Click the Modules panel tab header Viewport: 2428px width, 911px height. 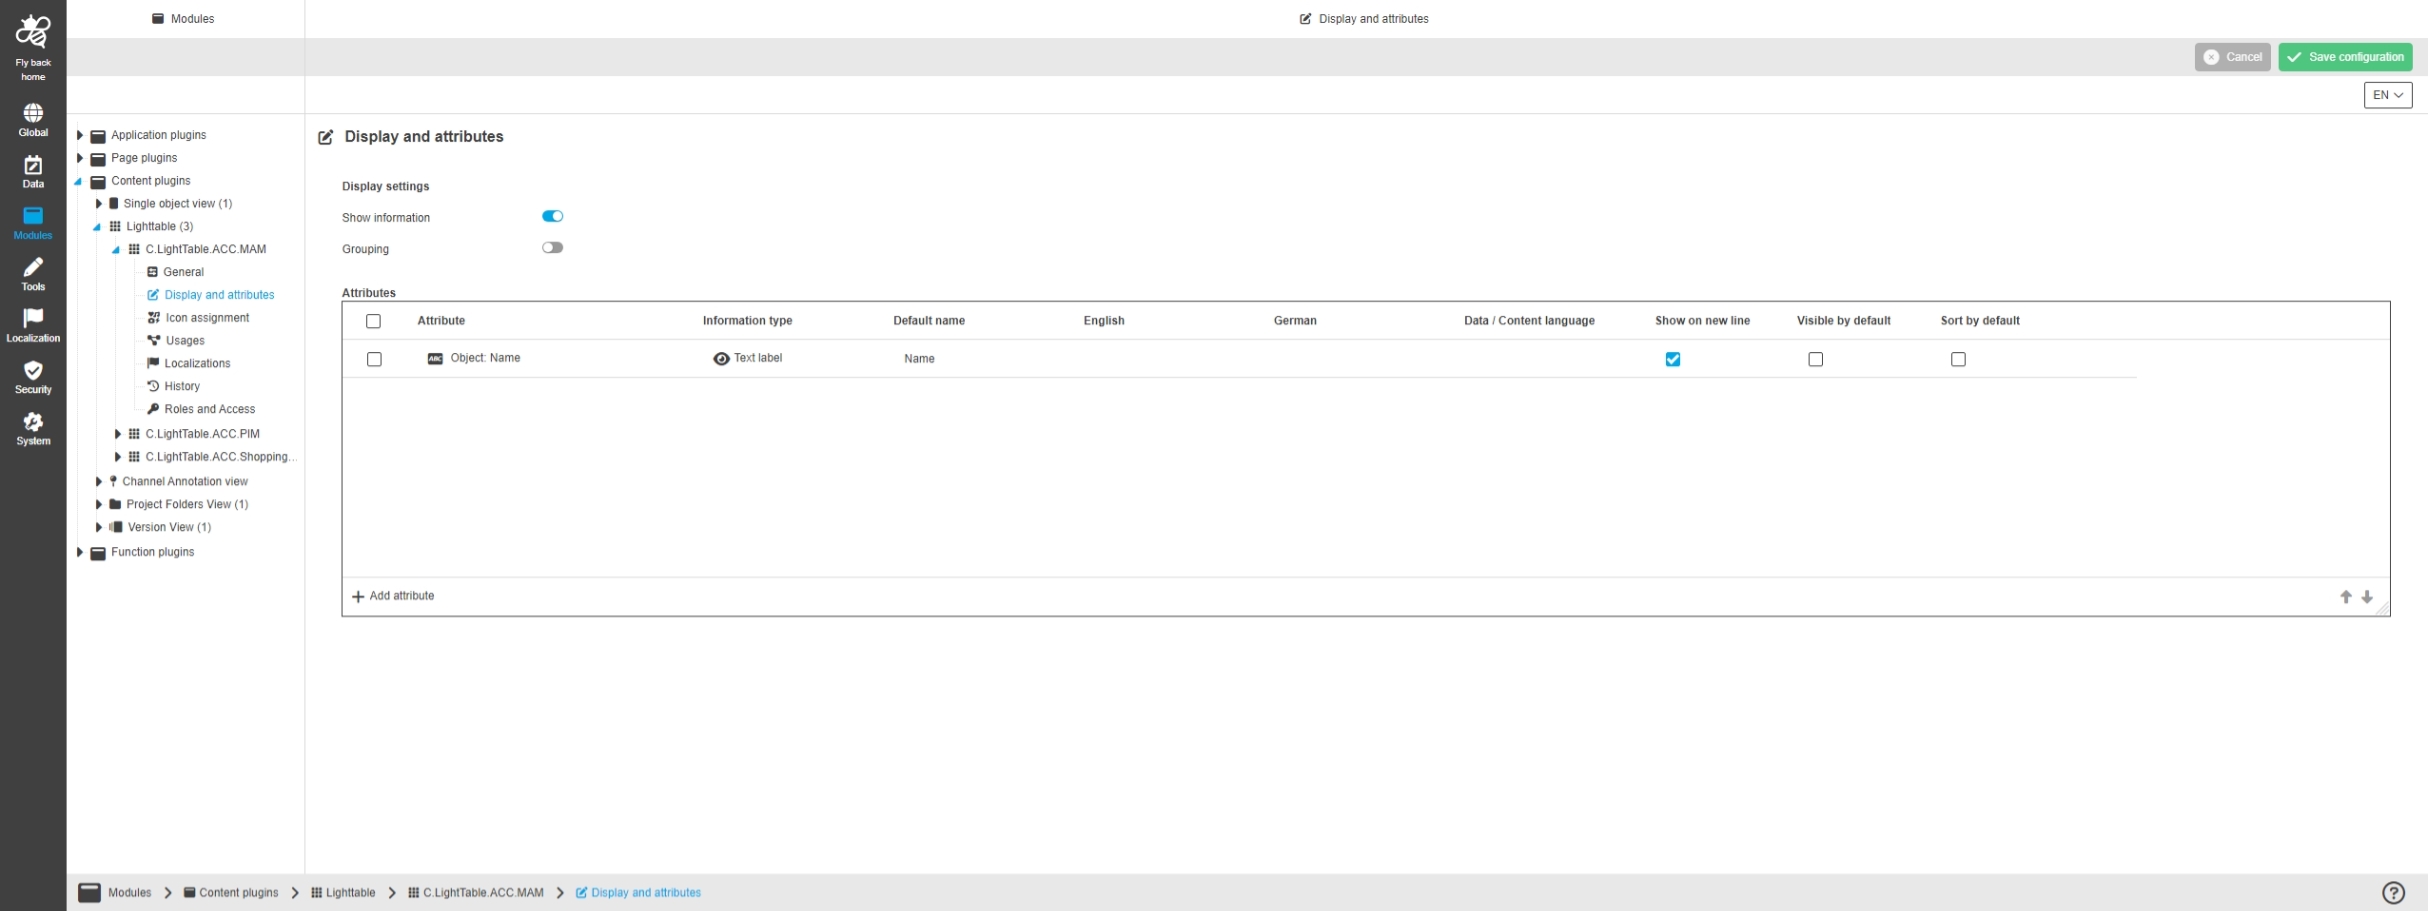point(183,19)
